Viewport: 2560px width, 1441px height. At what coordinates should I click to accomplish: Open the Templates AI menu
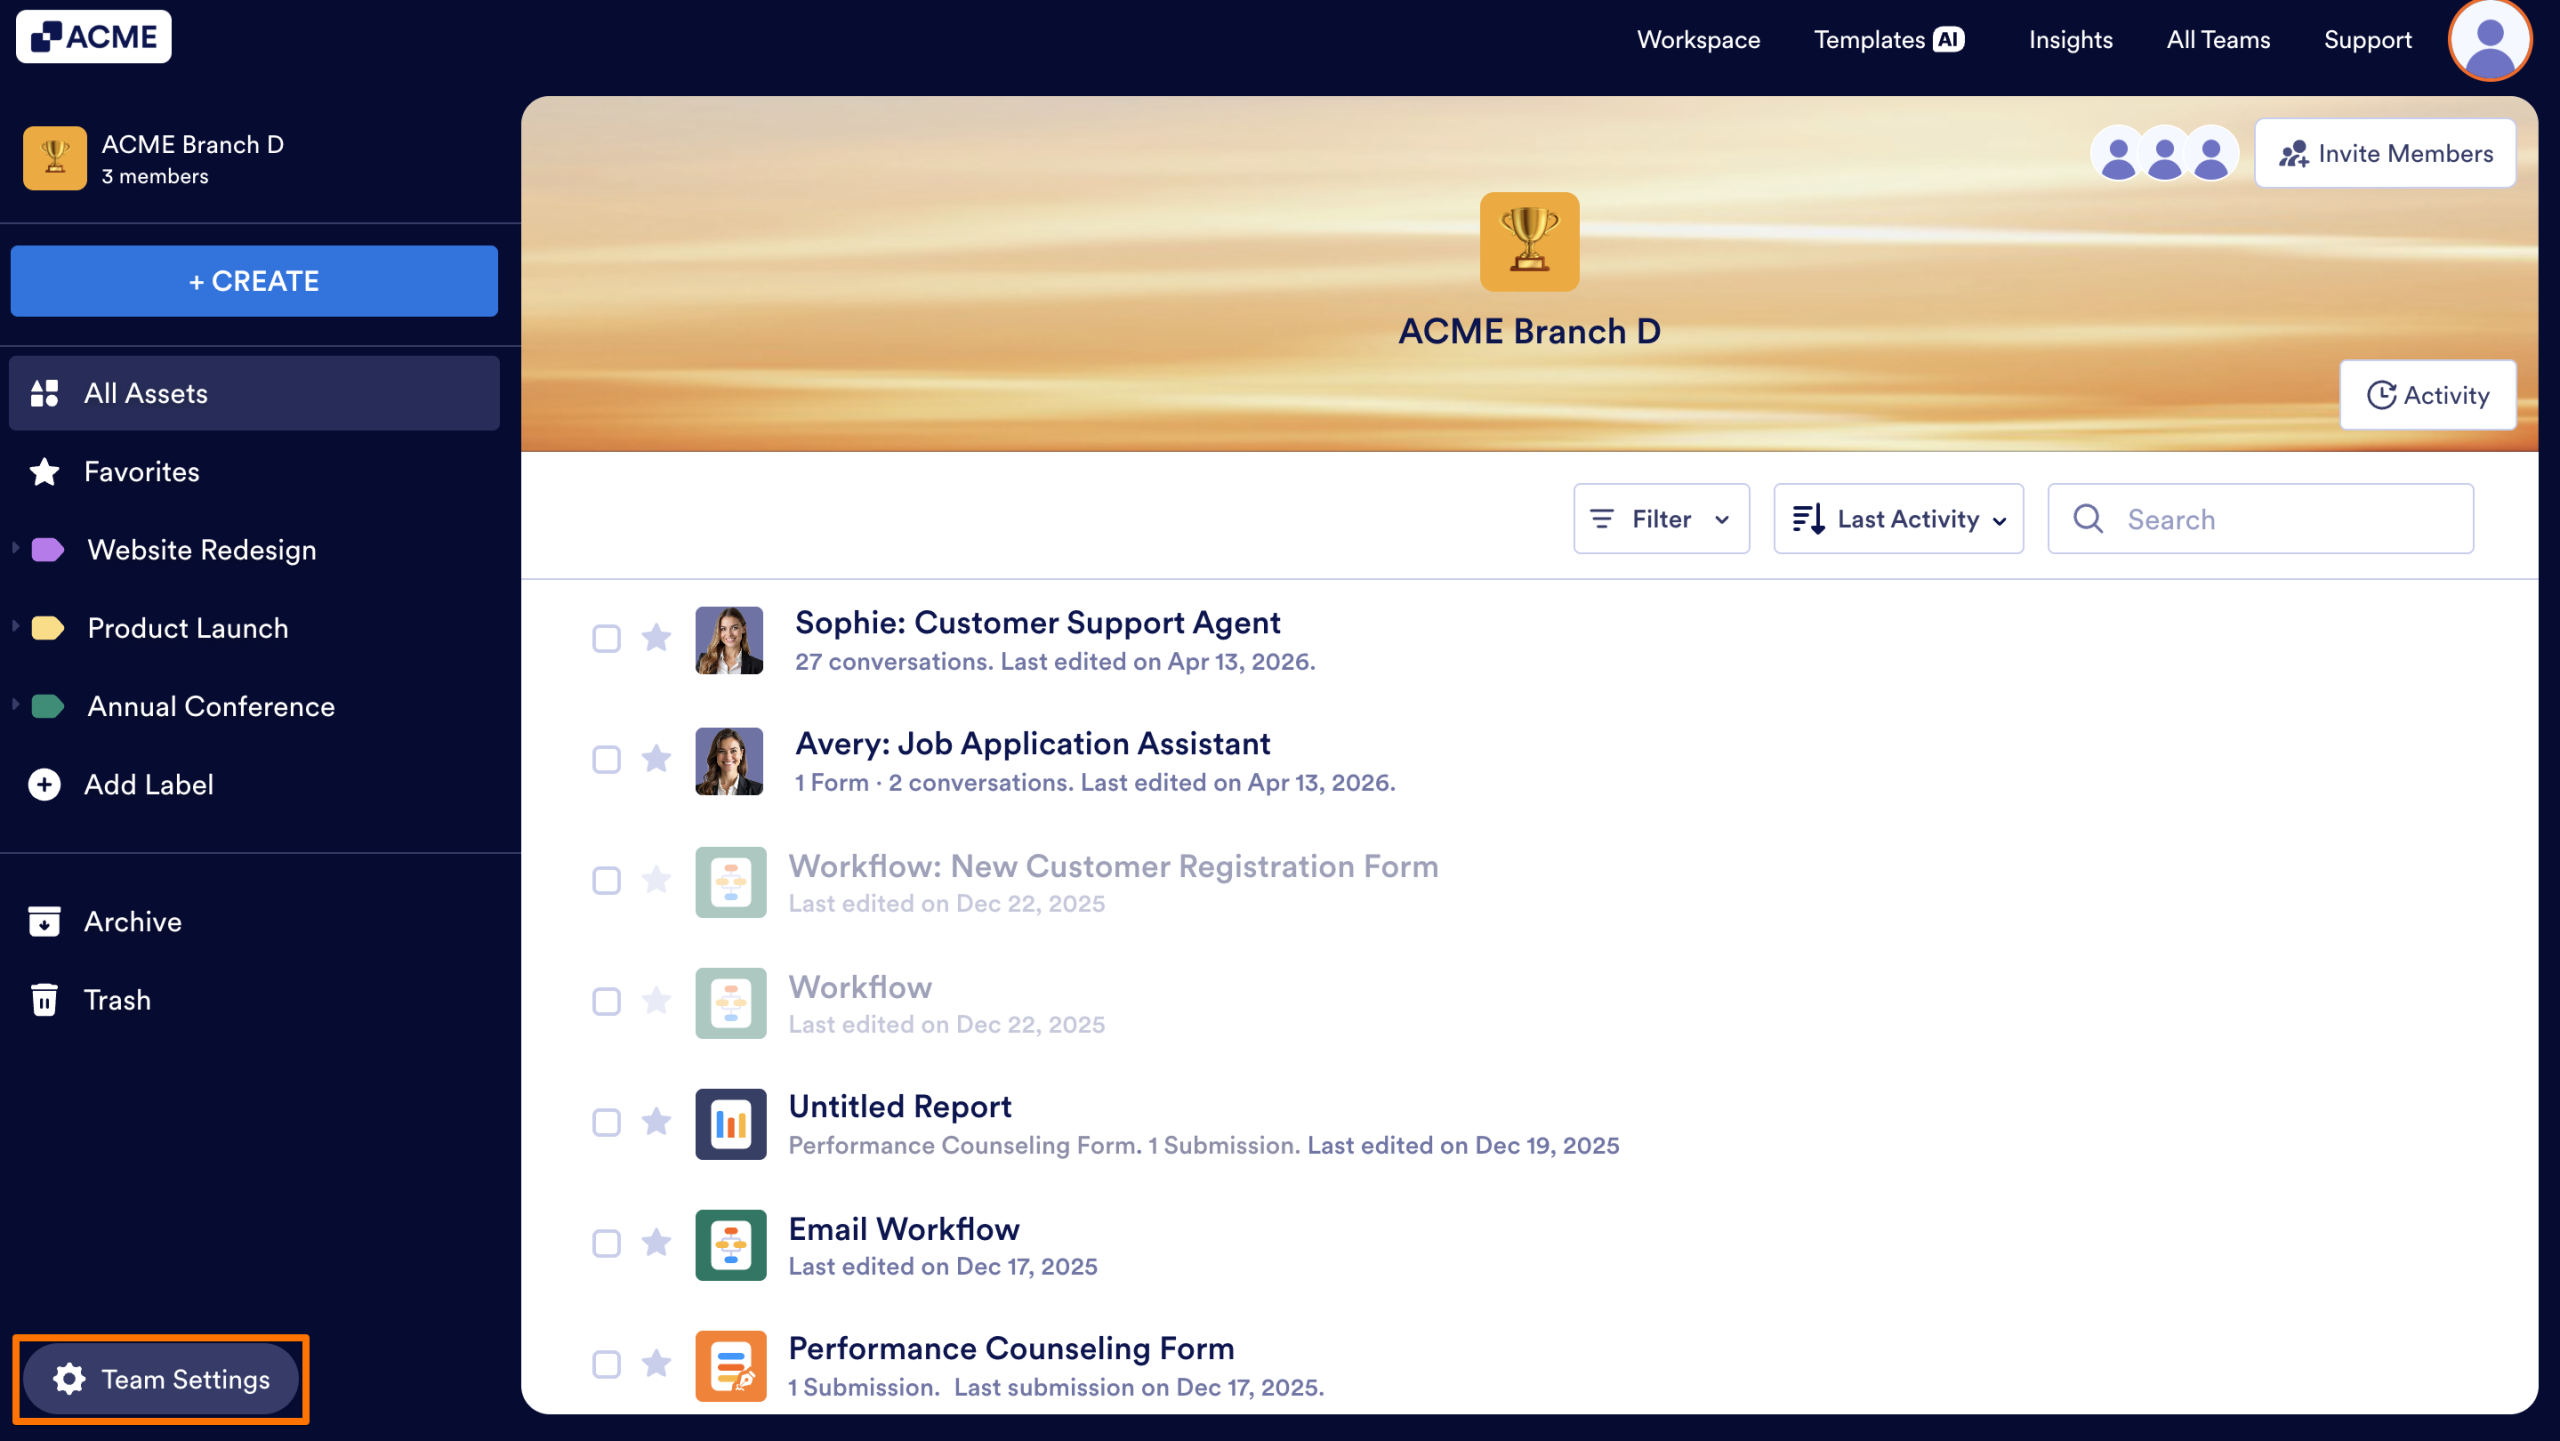1889,40
